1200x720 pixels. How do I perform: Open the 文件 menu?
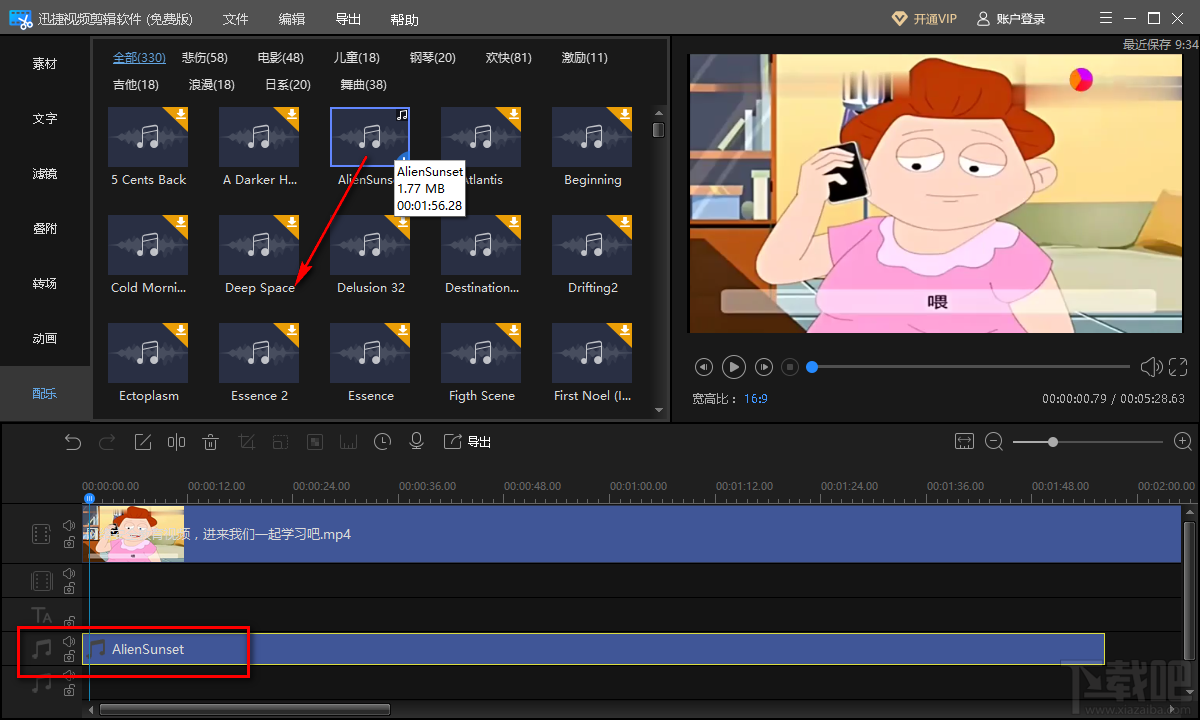point(235,19)
